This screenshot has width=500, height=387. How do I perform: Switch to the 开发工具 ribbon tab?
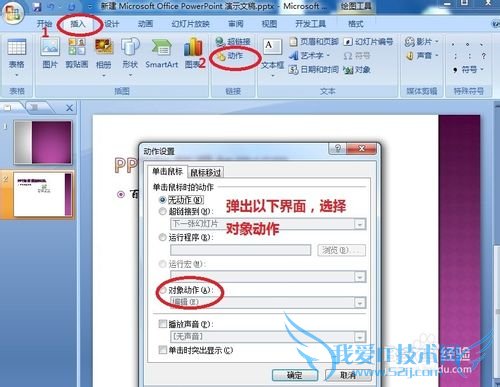click(x=310, y=24)
